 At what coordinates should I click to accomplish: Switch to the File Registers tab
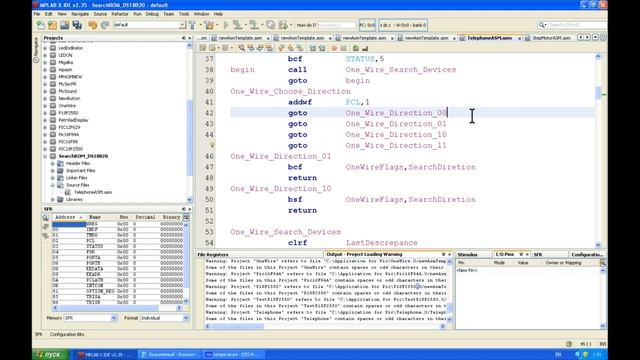[x=213, y=254]
